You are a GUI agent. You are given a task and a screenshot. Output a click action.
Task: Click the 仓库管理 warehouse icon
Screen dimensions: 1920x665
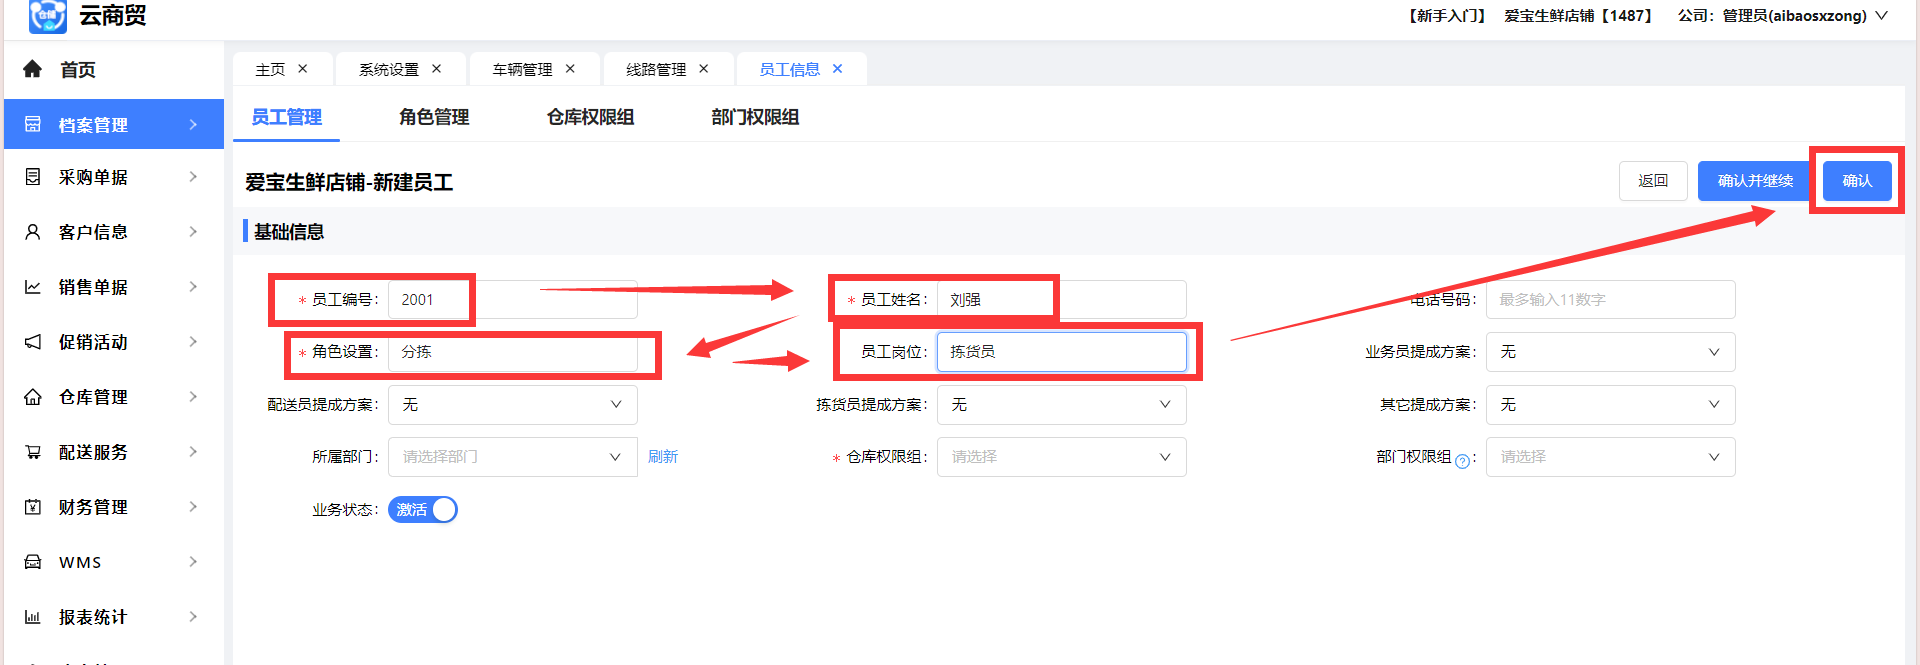[x=33, y=397]
